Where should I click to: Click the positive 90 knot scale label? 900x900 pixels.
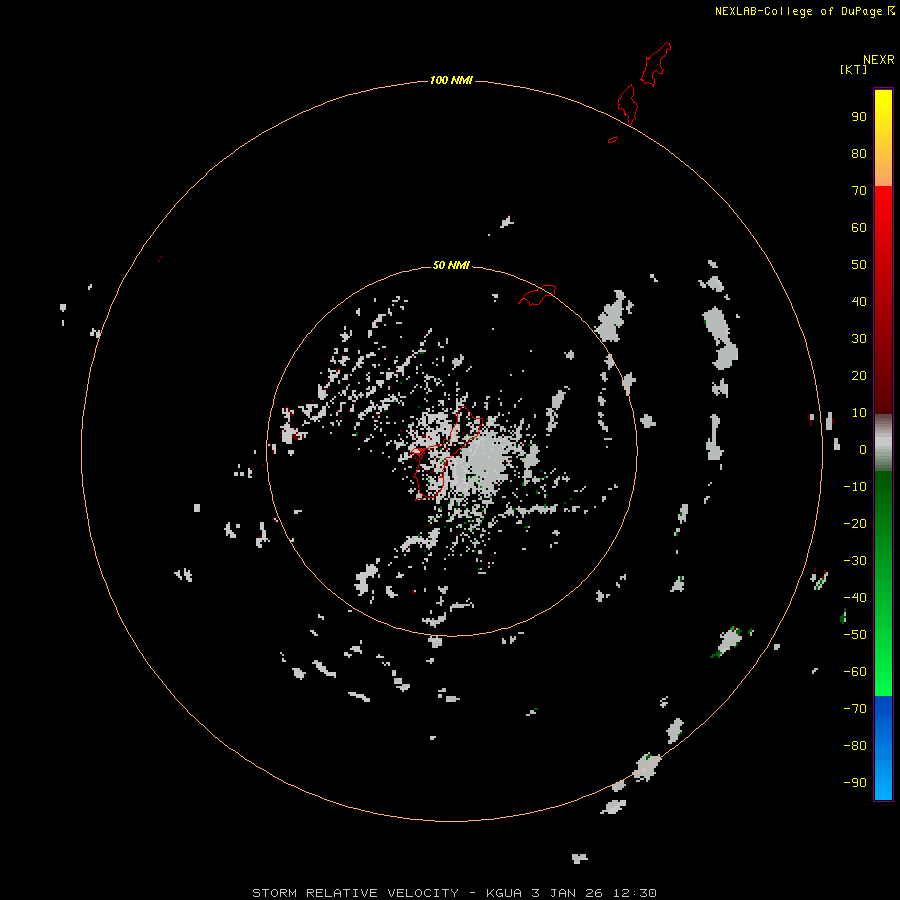(x=859, y=117)
